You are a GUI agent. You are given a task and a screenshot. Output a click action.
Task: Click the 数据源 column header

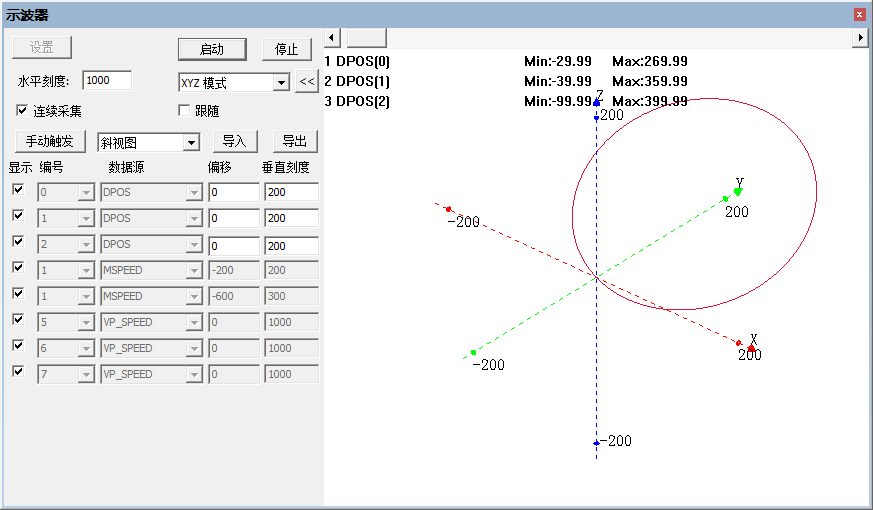tap(126, 167)
